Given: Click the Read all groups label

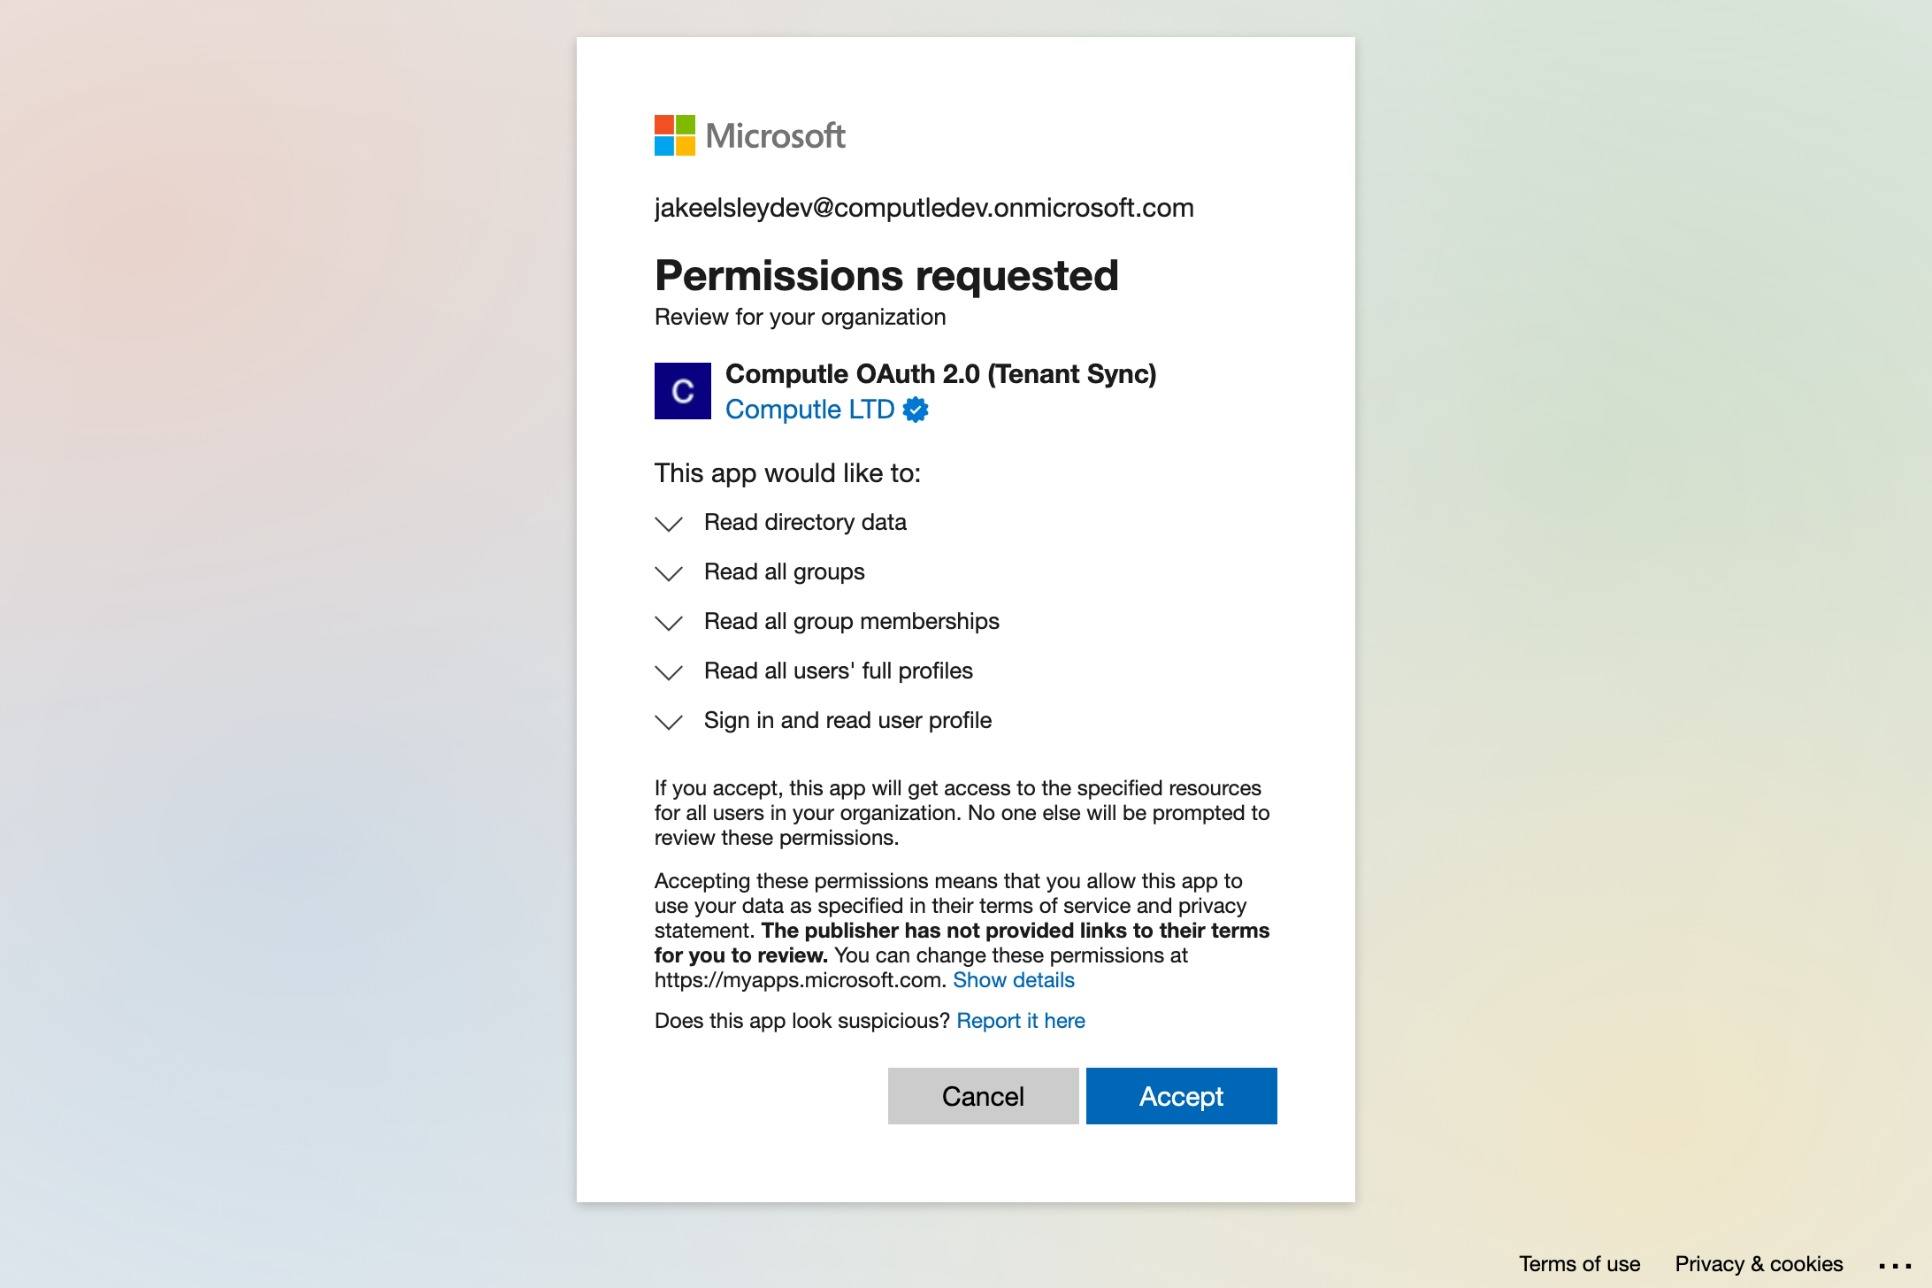Looking at the screenshot, I should point(784,572).
